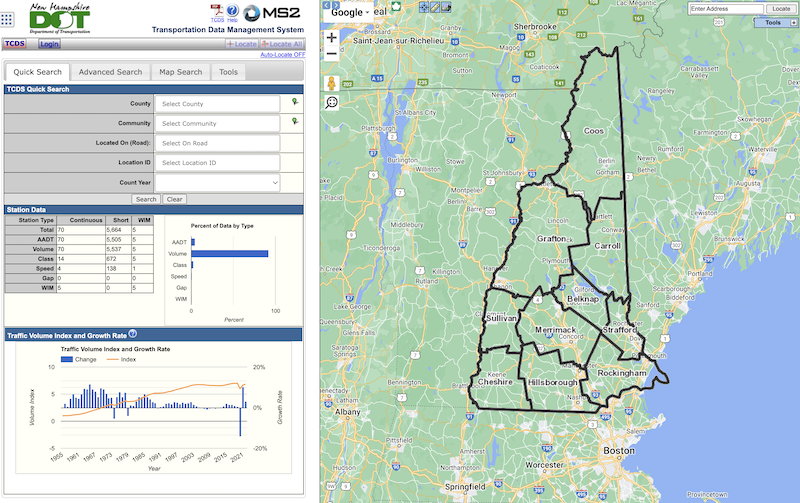Click the Login button
This screenshot has height=503, width=800.
click(49, 44)
